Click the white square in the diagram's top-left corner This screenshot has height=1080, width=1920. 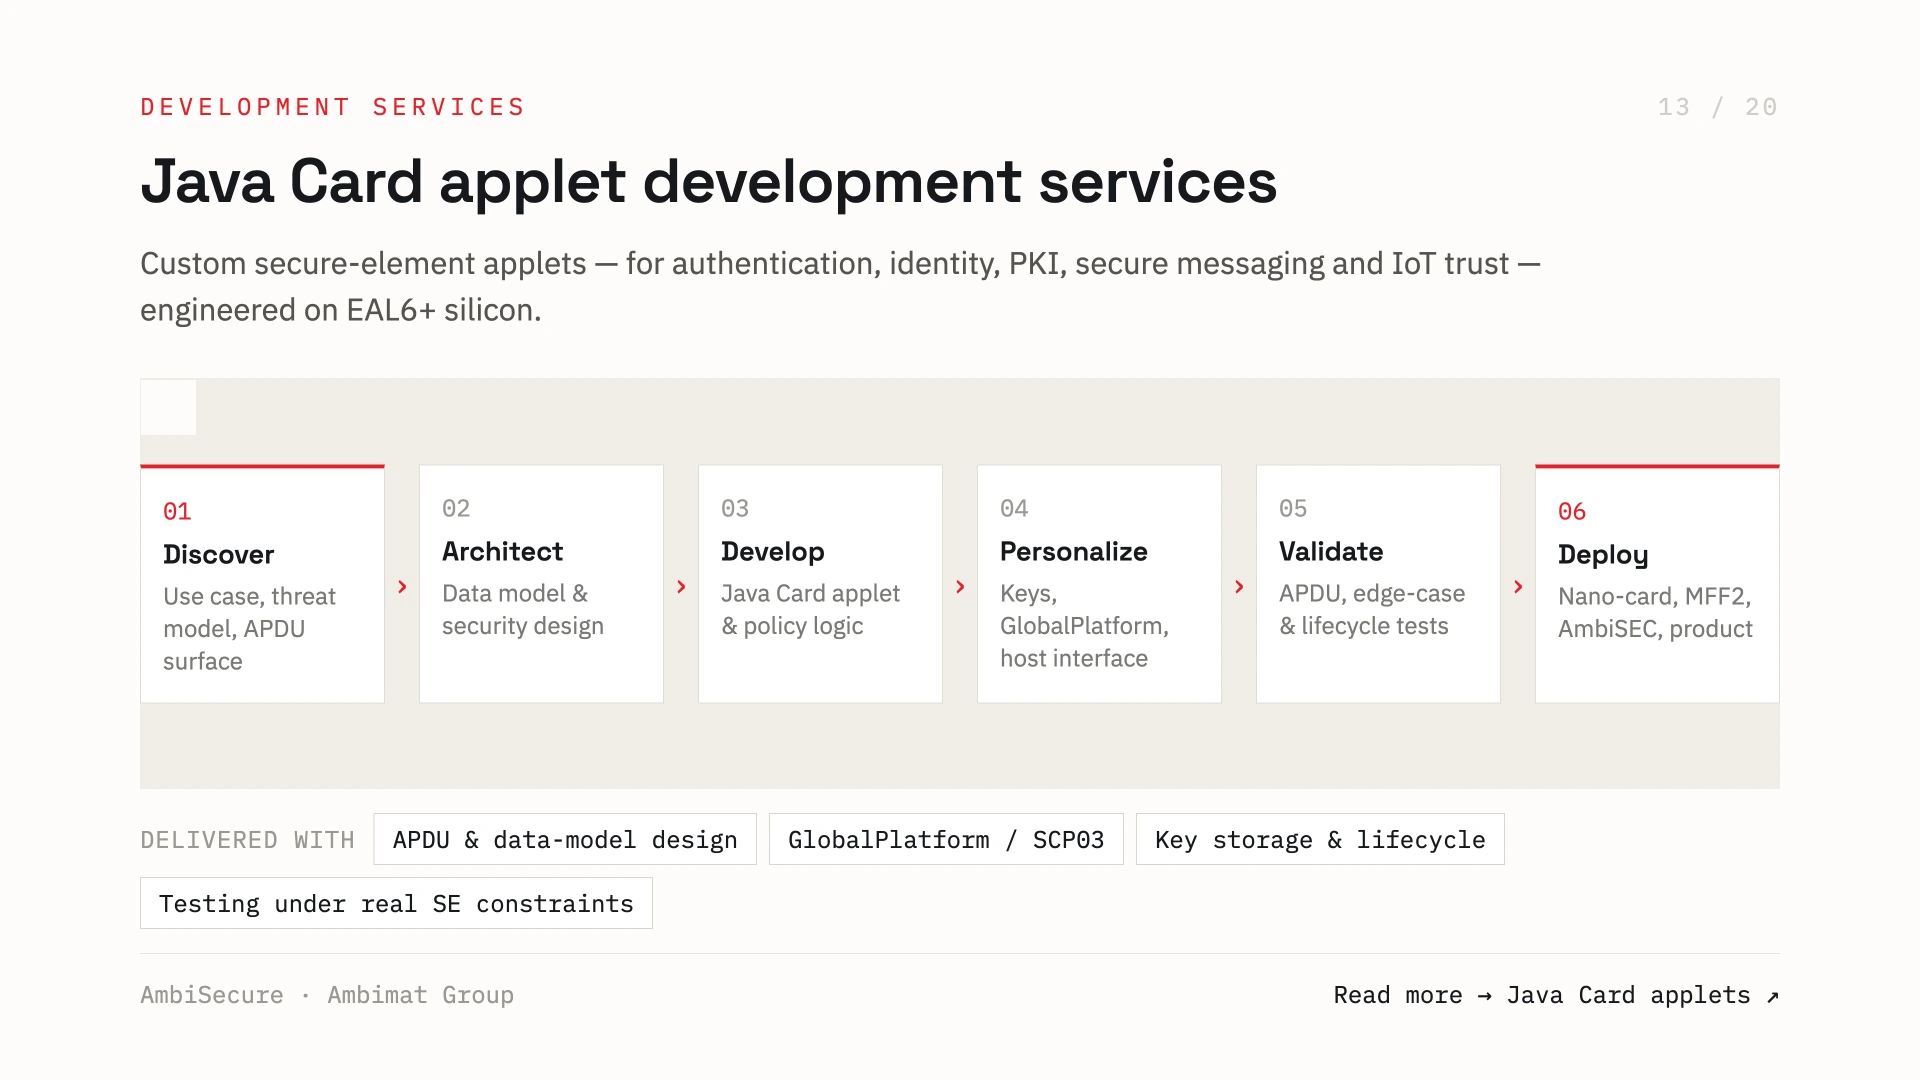(x=168, y=407)
